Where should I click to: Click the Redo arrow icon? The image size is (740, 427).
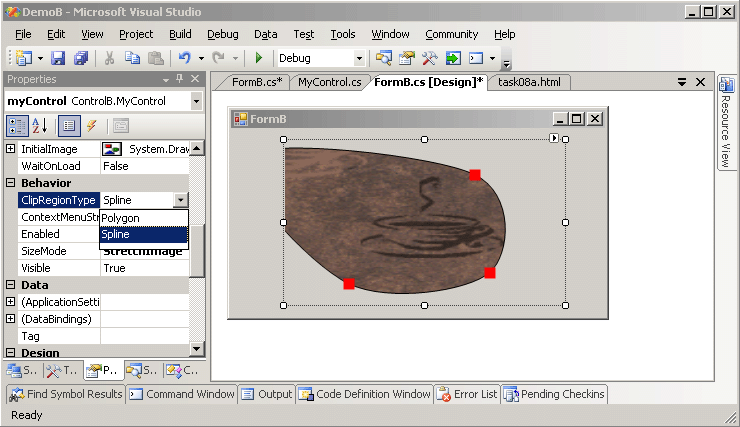pyautogui.click(x=219, y=58)
